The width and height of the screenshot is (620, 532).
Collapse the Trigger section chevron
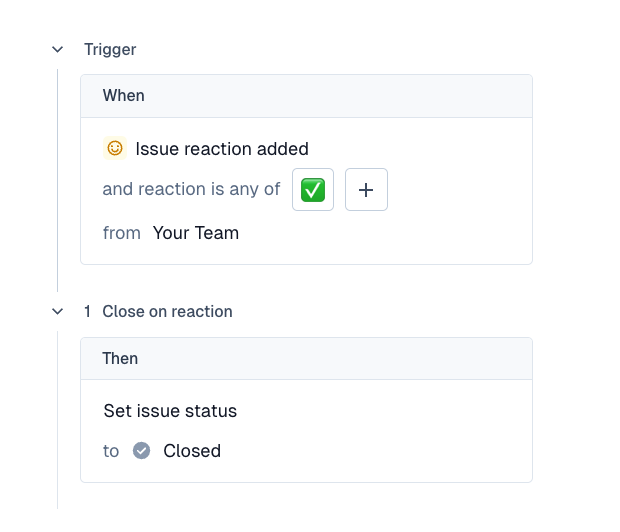tap(58, 49)
